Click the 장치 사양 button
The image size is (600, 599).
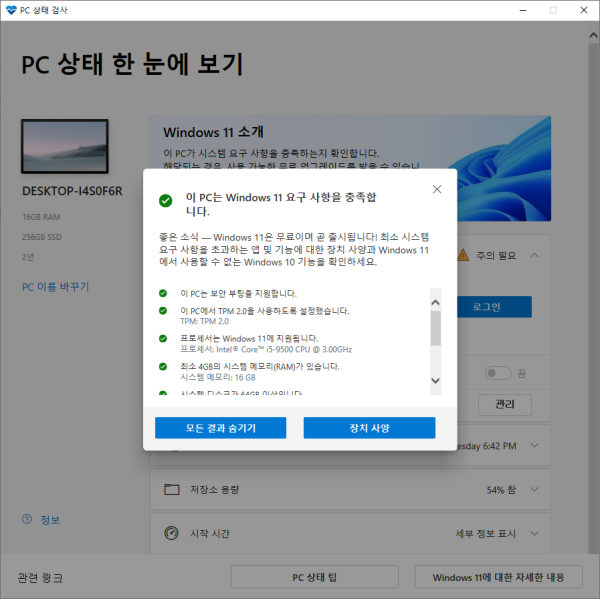tap(369, 428)
